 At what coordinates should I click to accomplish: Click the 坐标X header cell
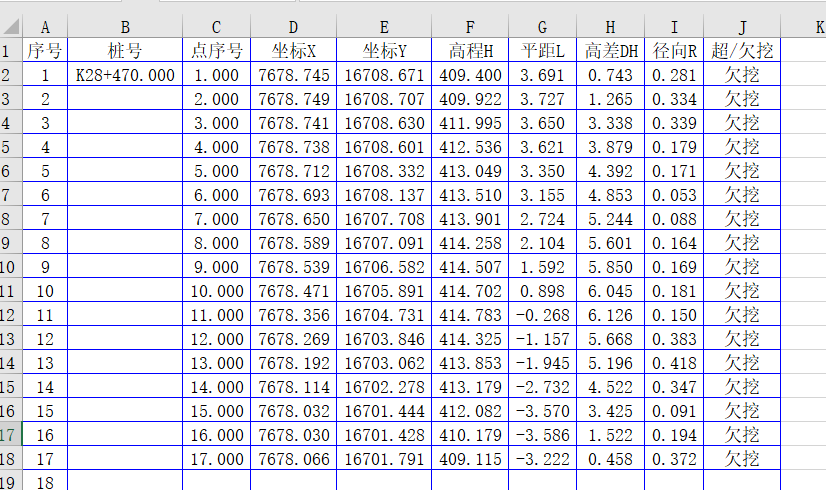pyautogui.click(x=293, y=51)
